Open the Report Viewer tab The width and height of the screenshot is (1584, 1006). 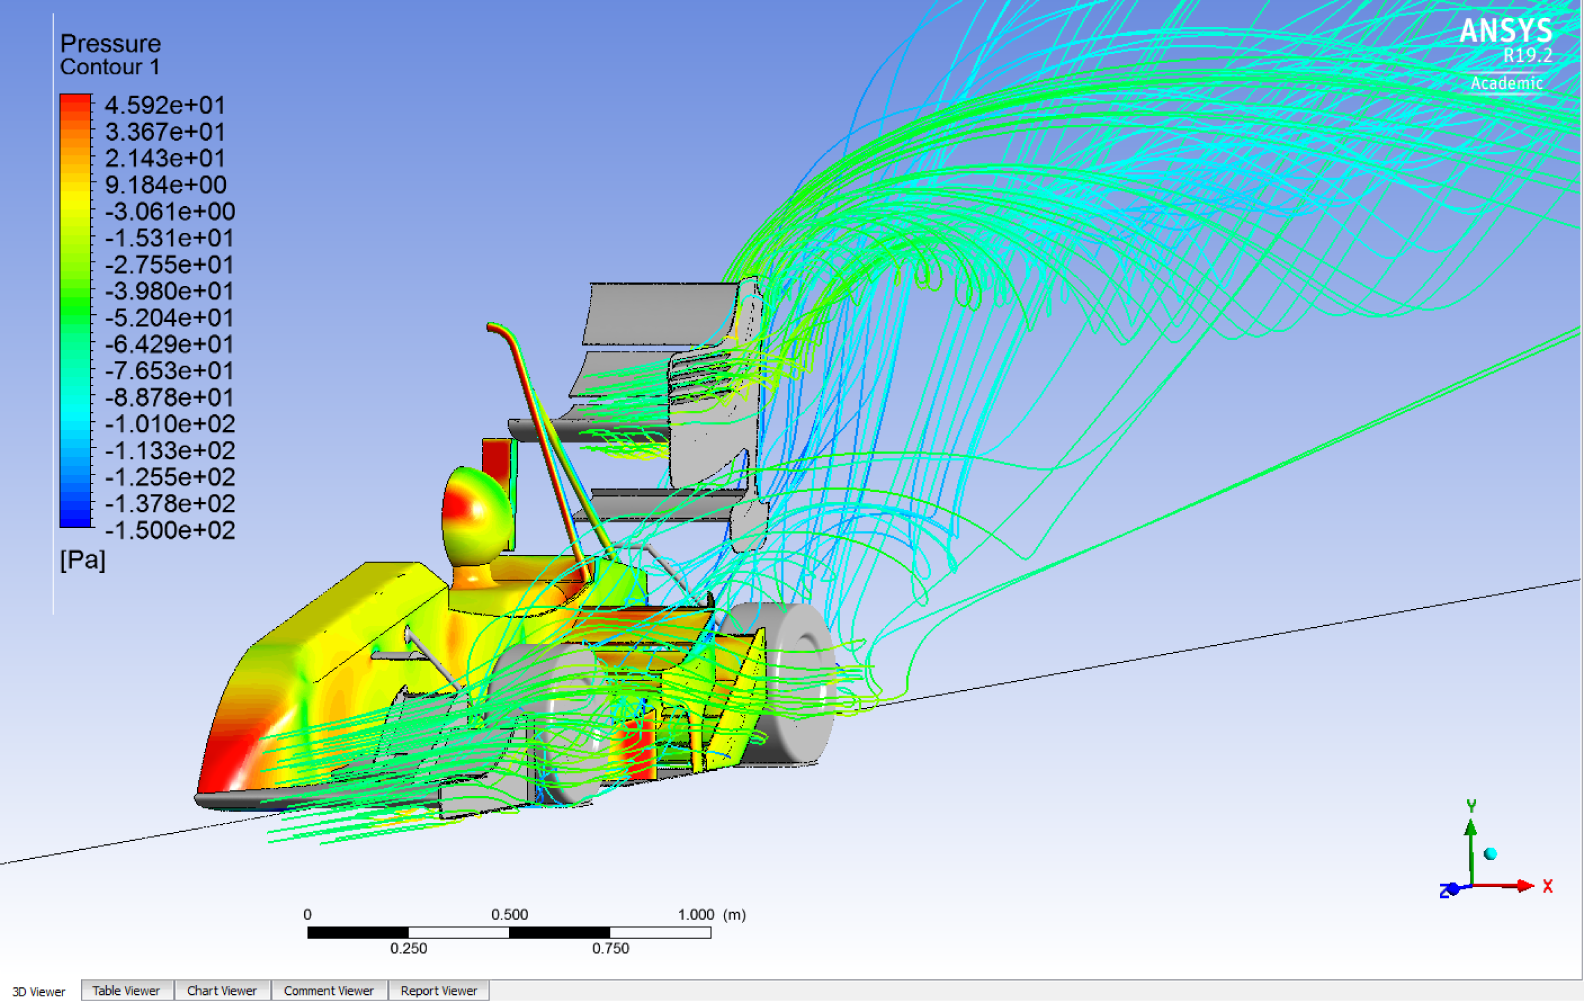(439, 990)
